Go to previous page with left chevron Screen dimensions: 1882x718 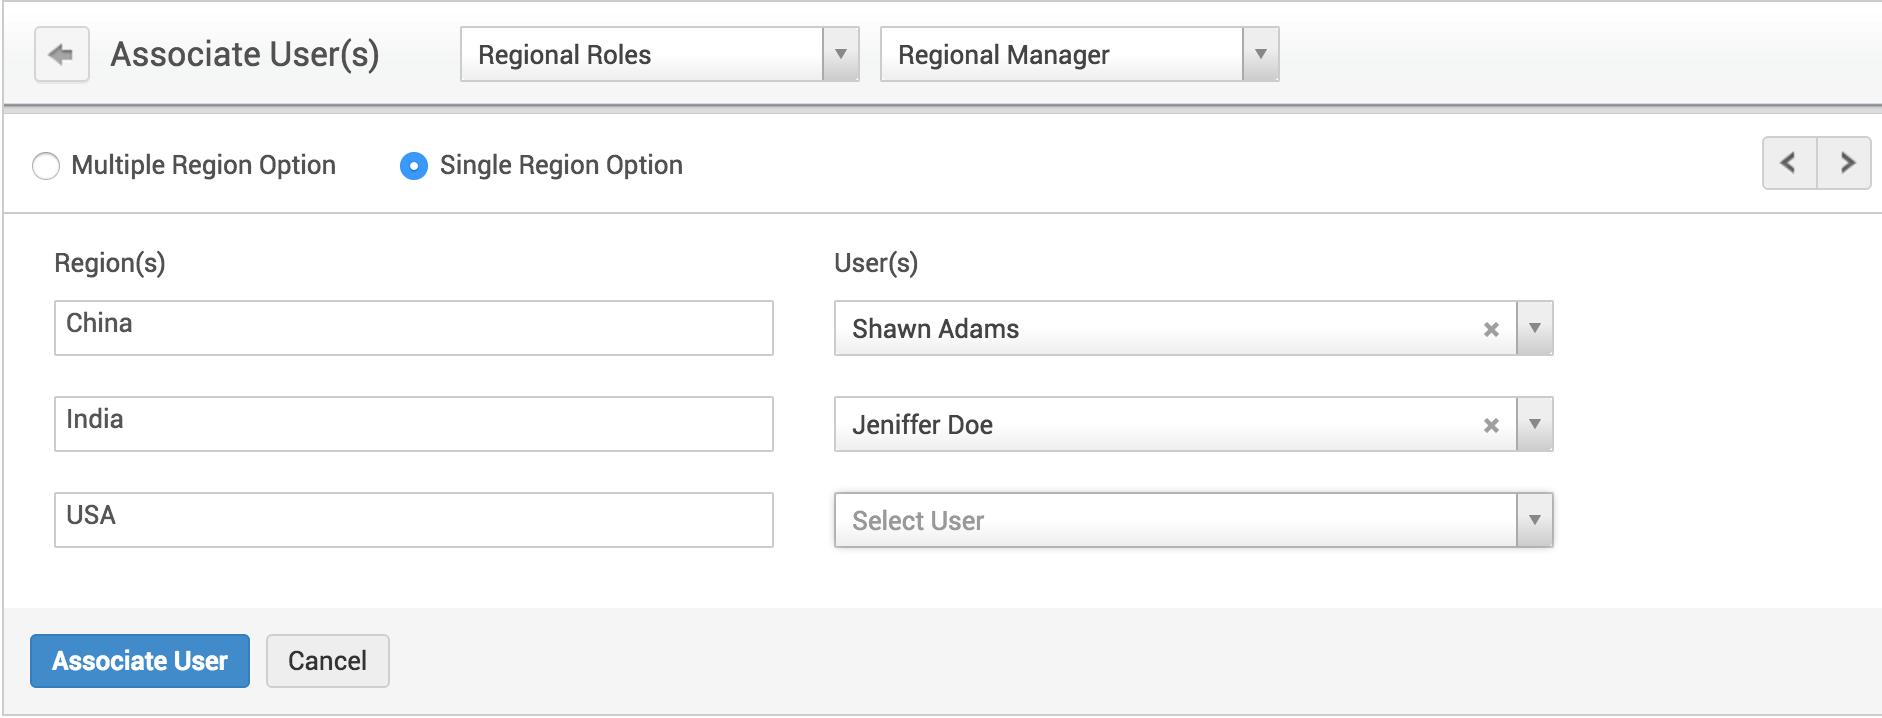[1789, 162]
